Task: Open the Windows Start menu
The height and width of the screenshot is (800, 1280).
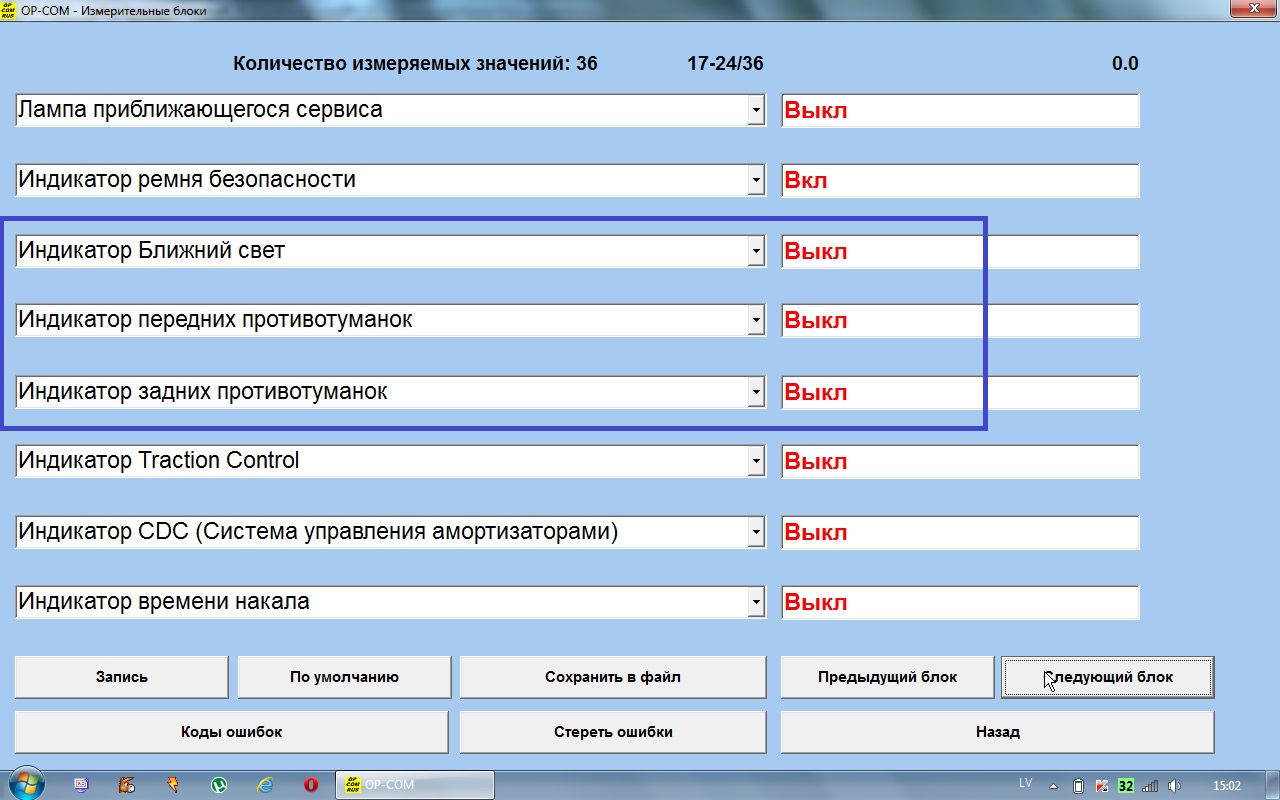Action: [25, 785]
